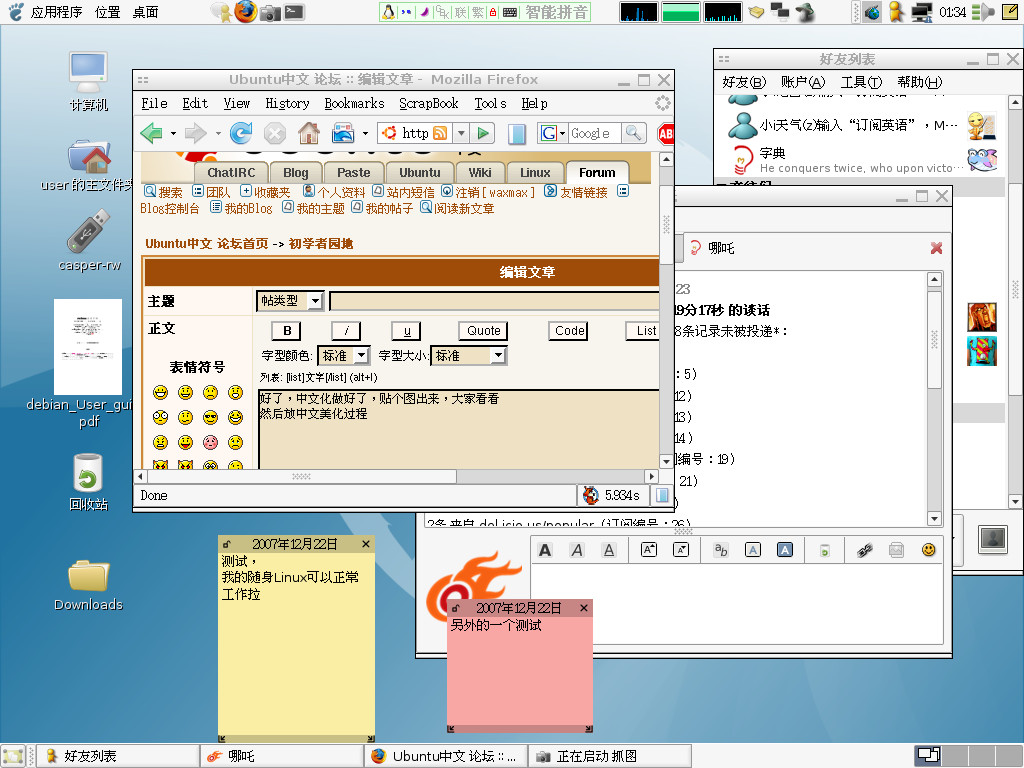Image resolution: width=1024 pixels, height=768 pixels.
Task: Click in the forum post body text area
Action: 459,429
